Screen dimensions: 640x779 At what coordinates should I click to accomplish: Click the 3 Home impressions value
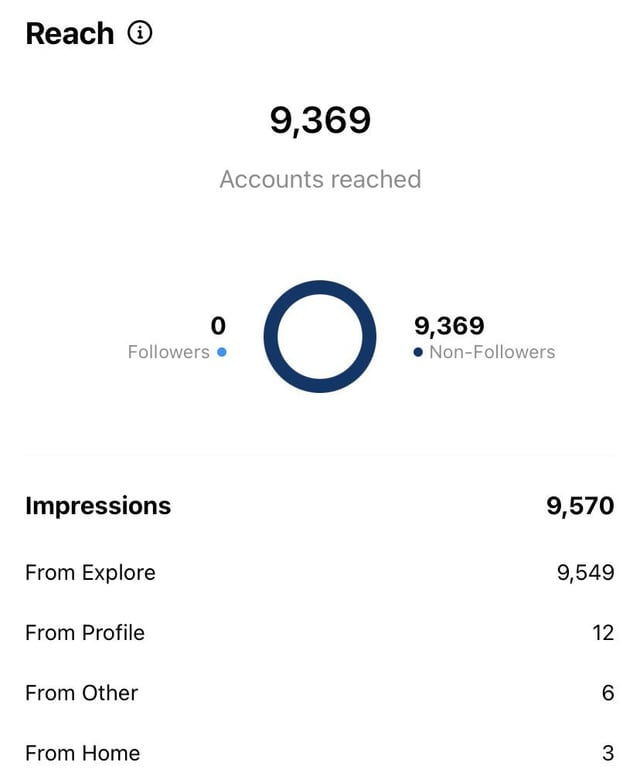pos(608,753)
